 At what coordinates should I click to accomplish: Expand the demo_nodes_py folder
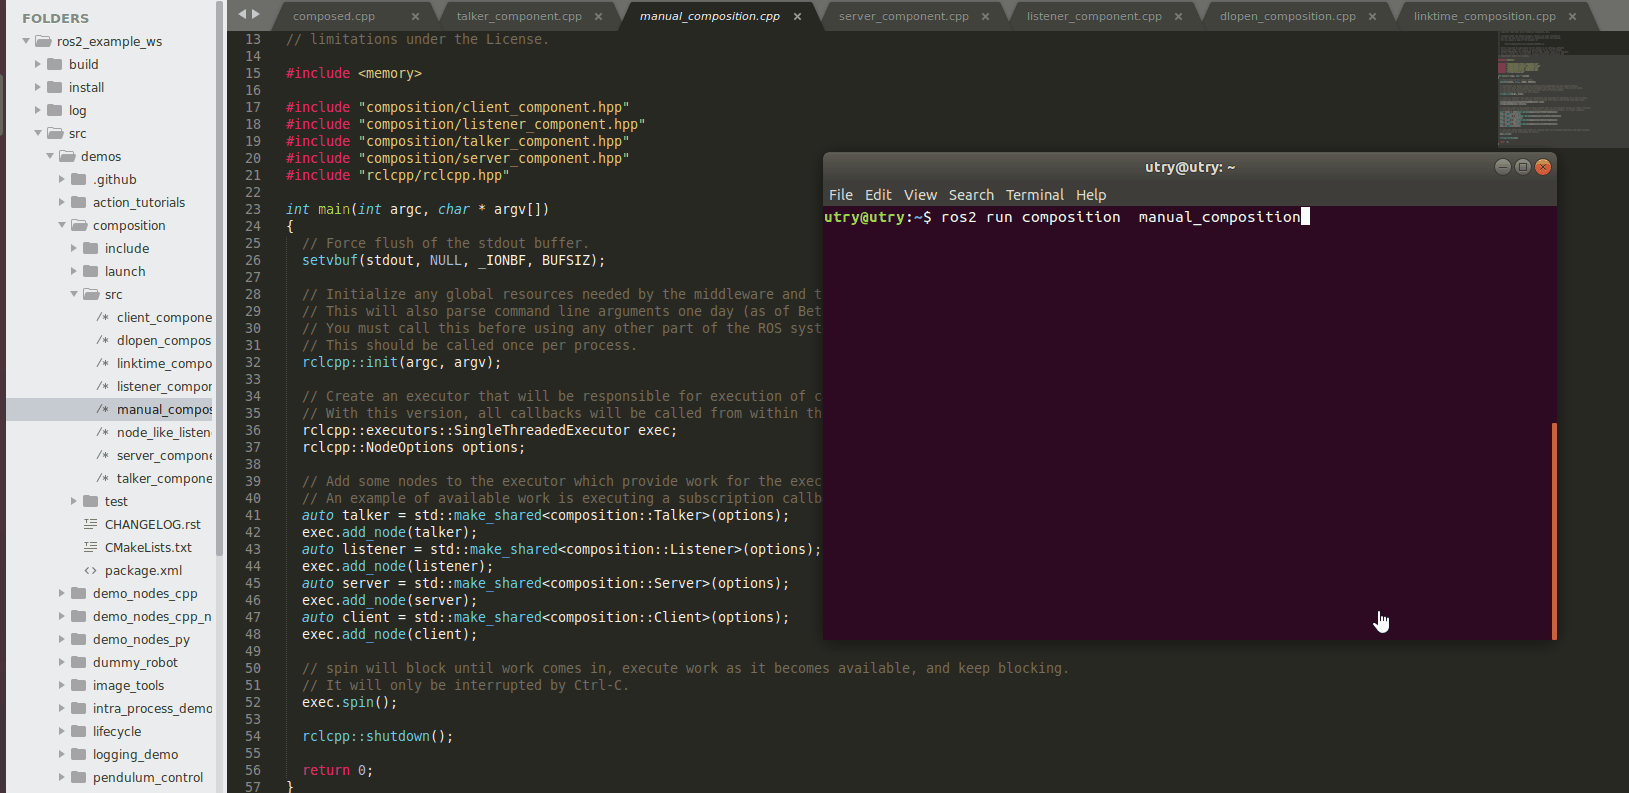point(62,639)
